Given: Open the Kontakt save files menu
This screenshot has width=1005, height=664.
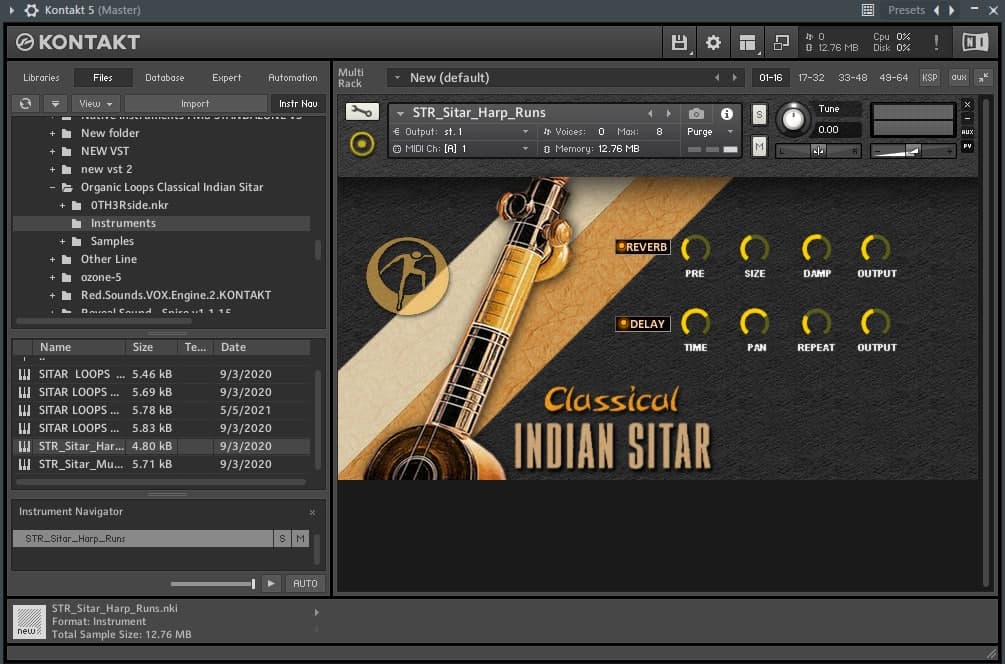Looking at the screenshot, I should point(679,43).
